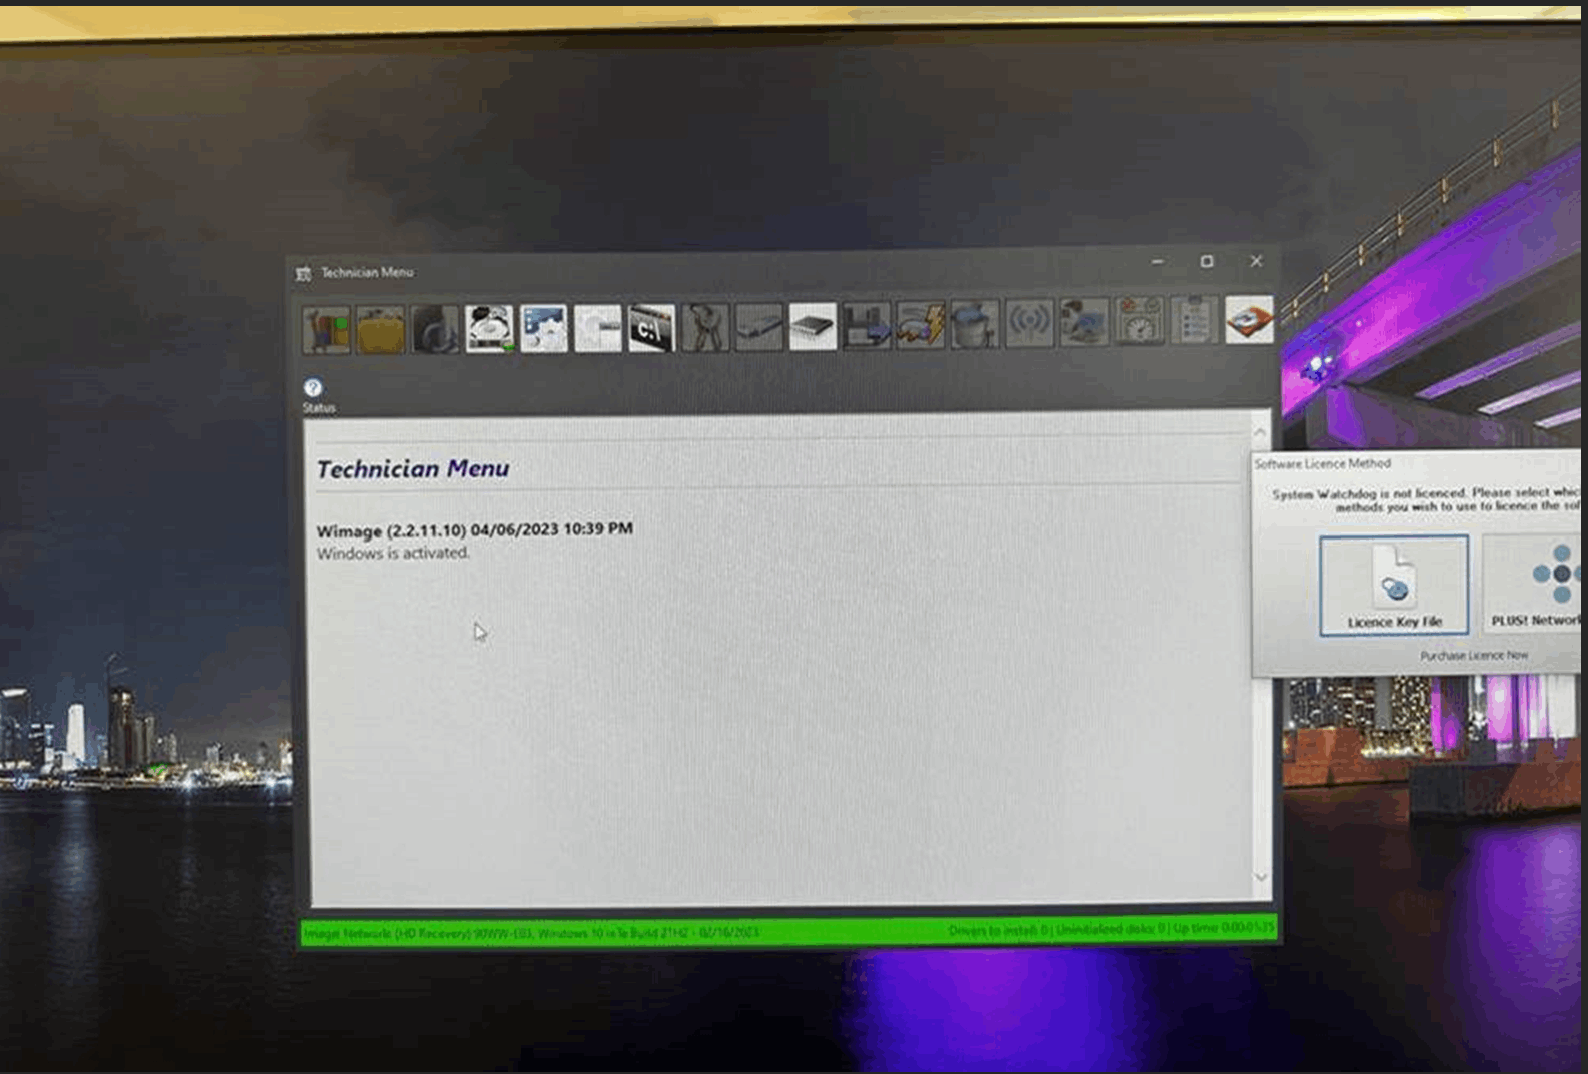Click the lightning bolt toolbar icon
The width and height of the screenshot is (1588, 1074).
921,325
